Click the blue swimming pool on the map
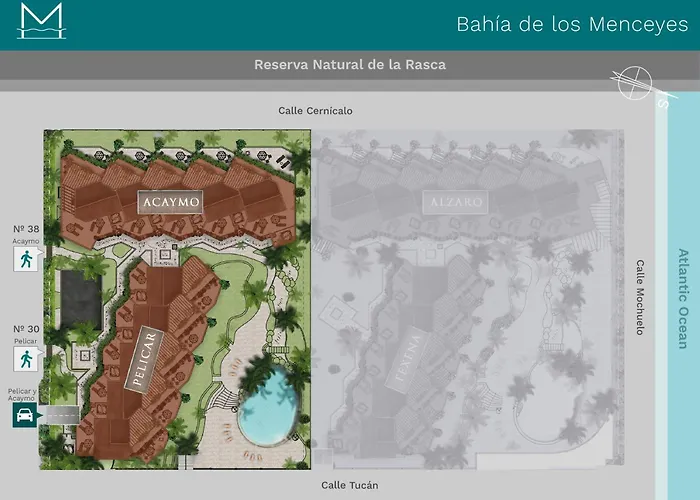Screen dimensions: 700x500 tap(268, 406)
